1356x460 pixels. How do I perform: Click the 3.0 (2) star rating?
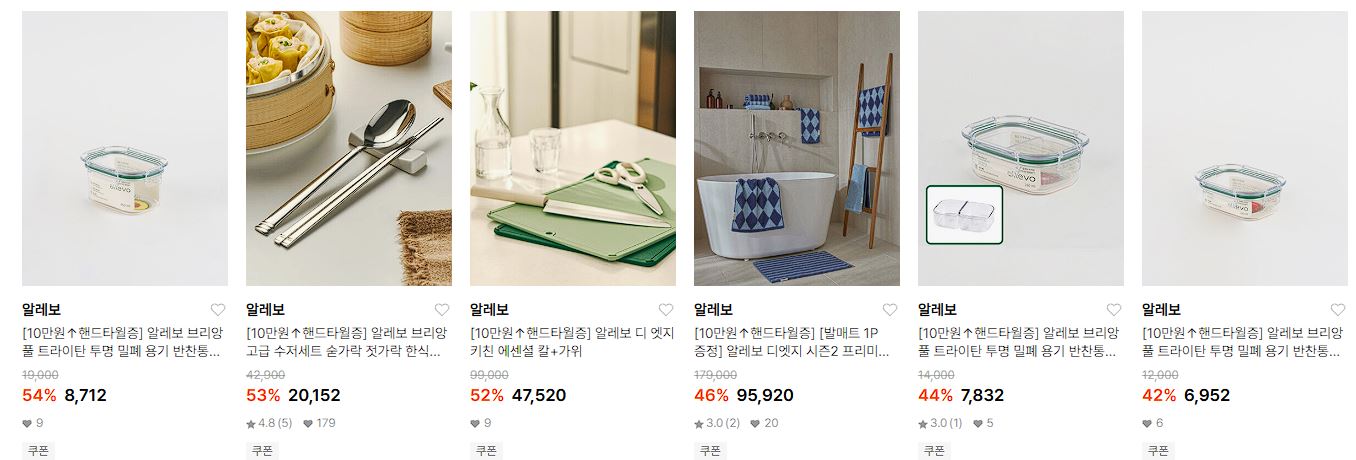(717, 423)
